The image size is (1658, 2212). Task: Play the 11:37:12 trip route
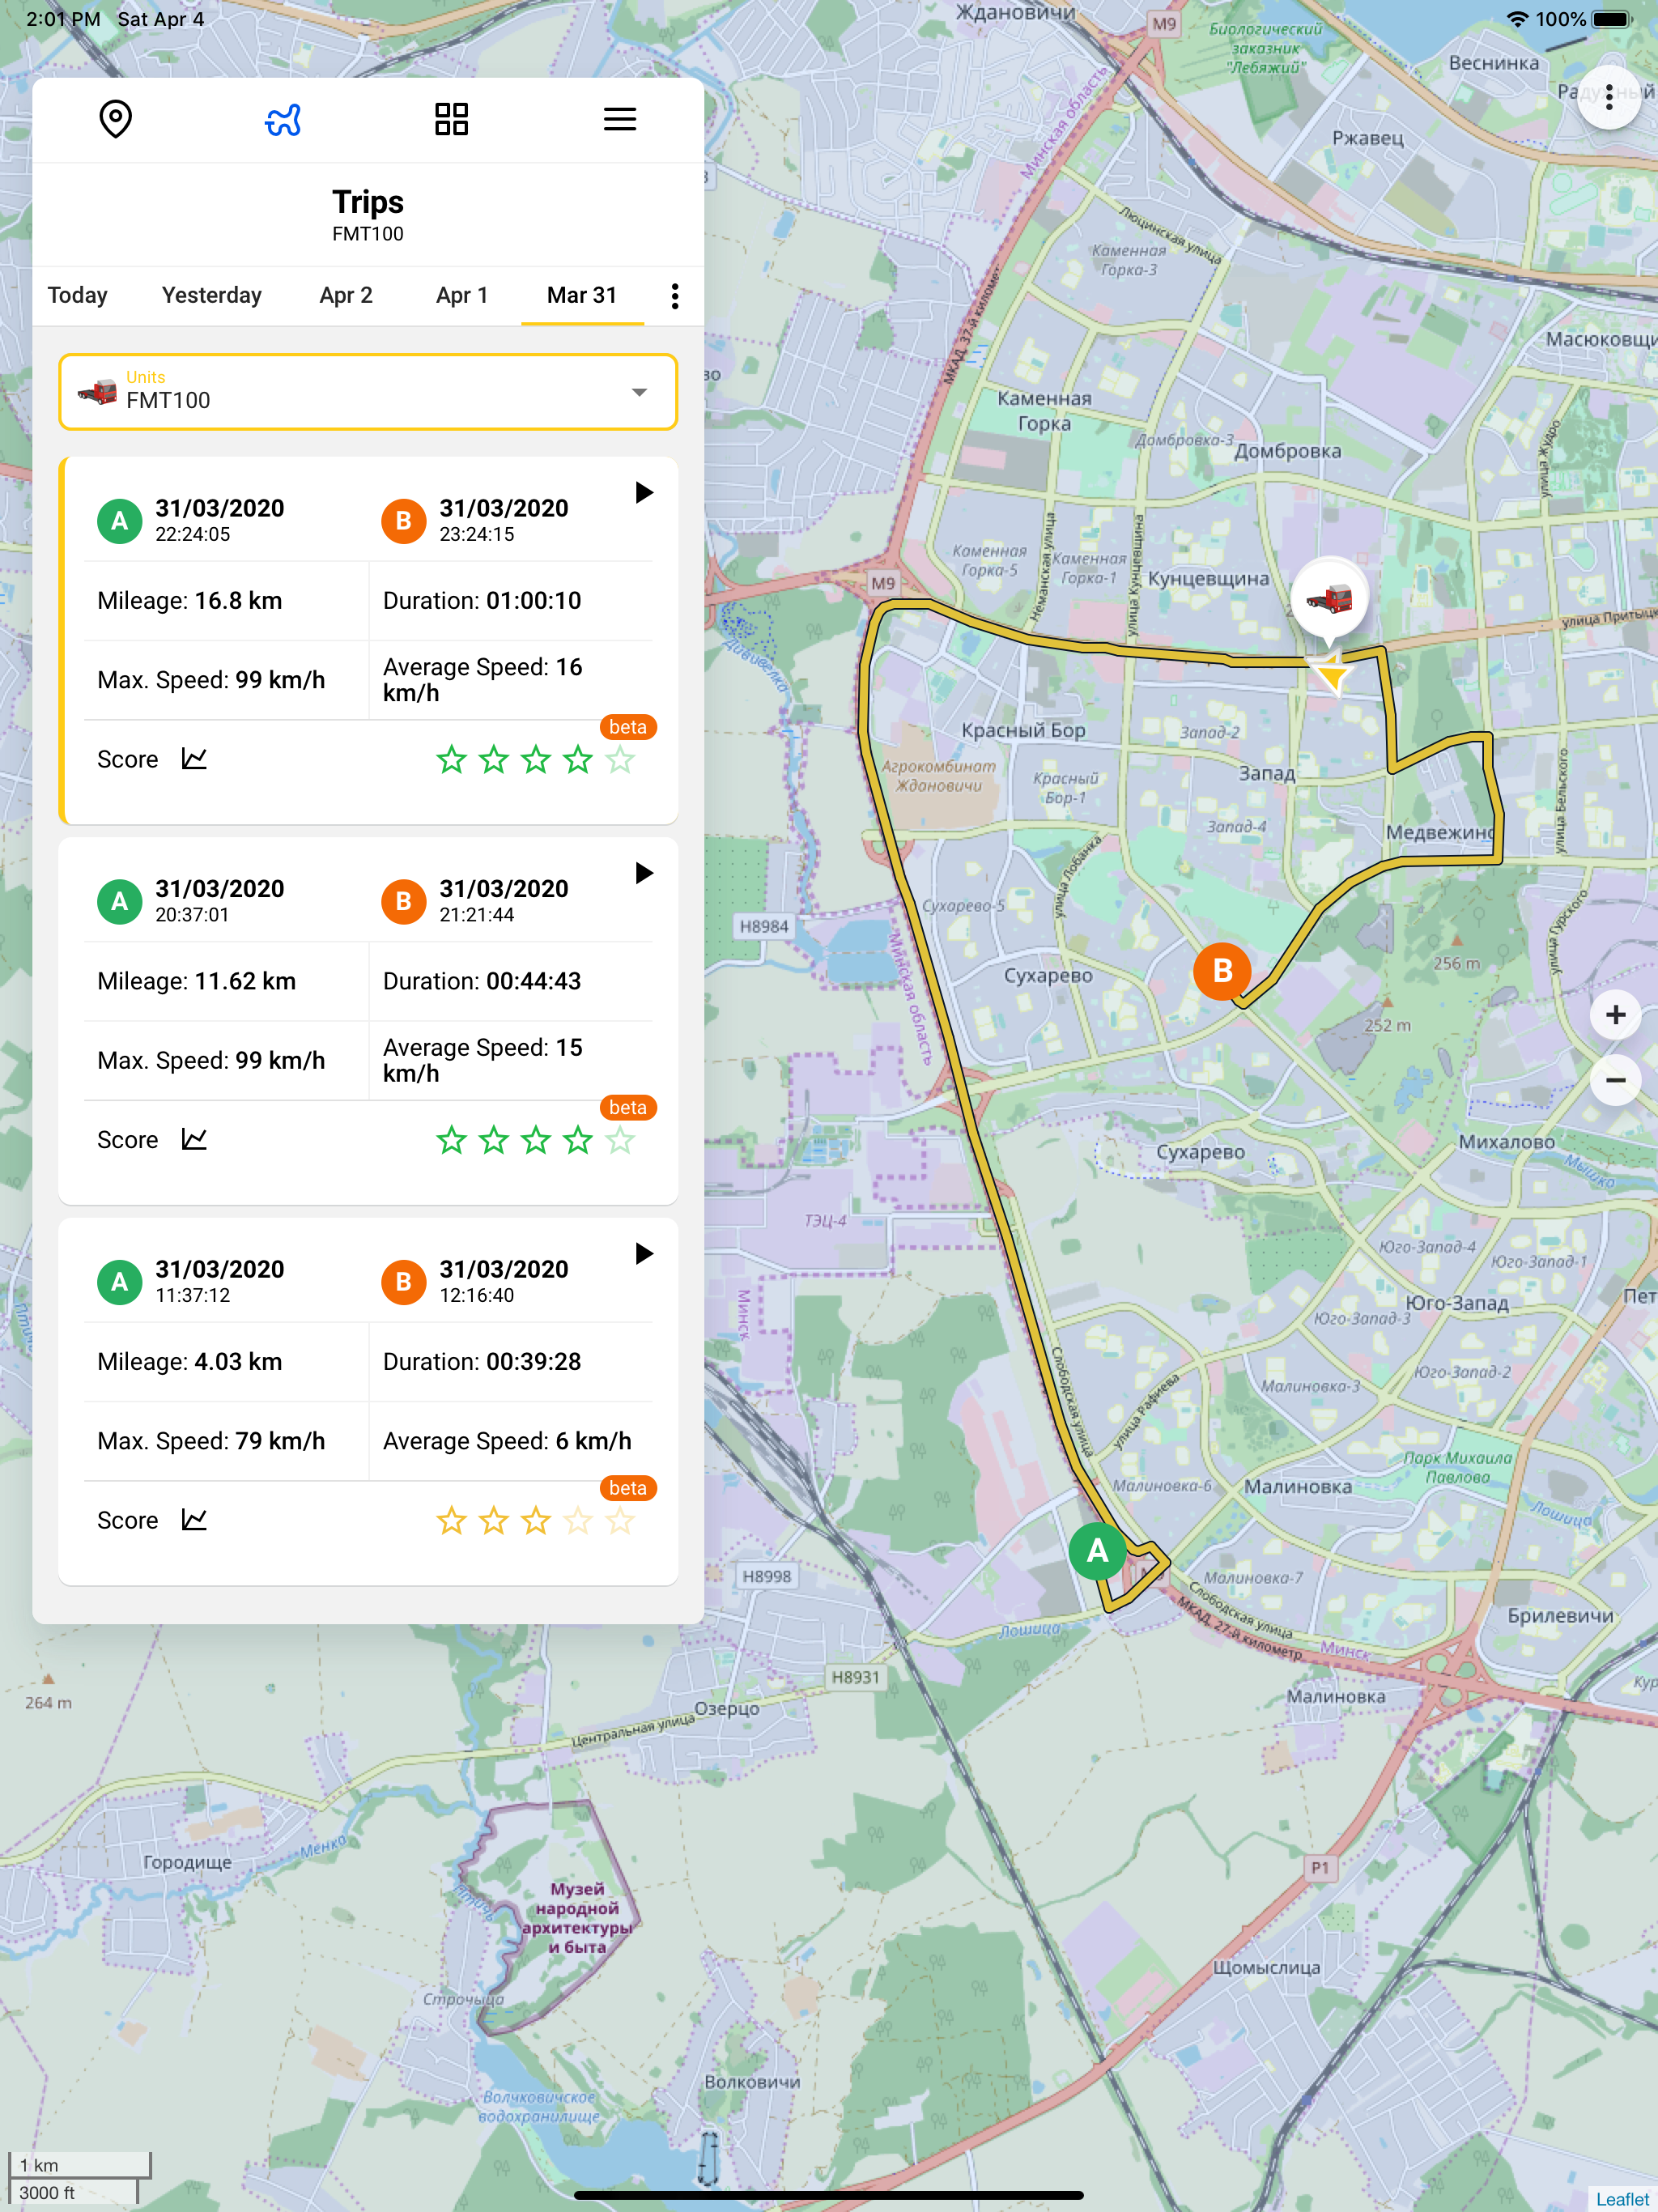coord(644,1253)
